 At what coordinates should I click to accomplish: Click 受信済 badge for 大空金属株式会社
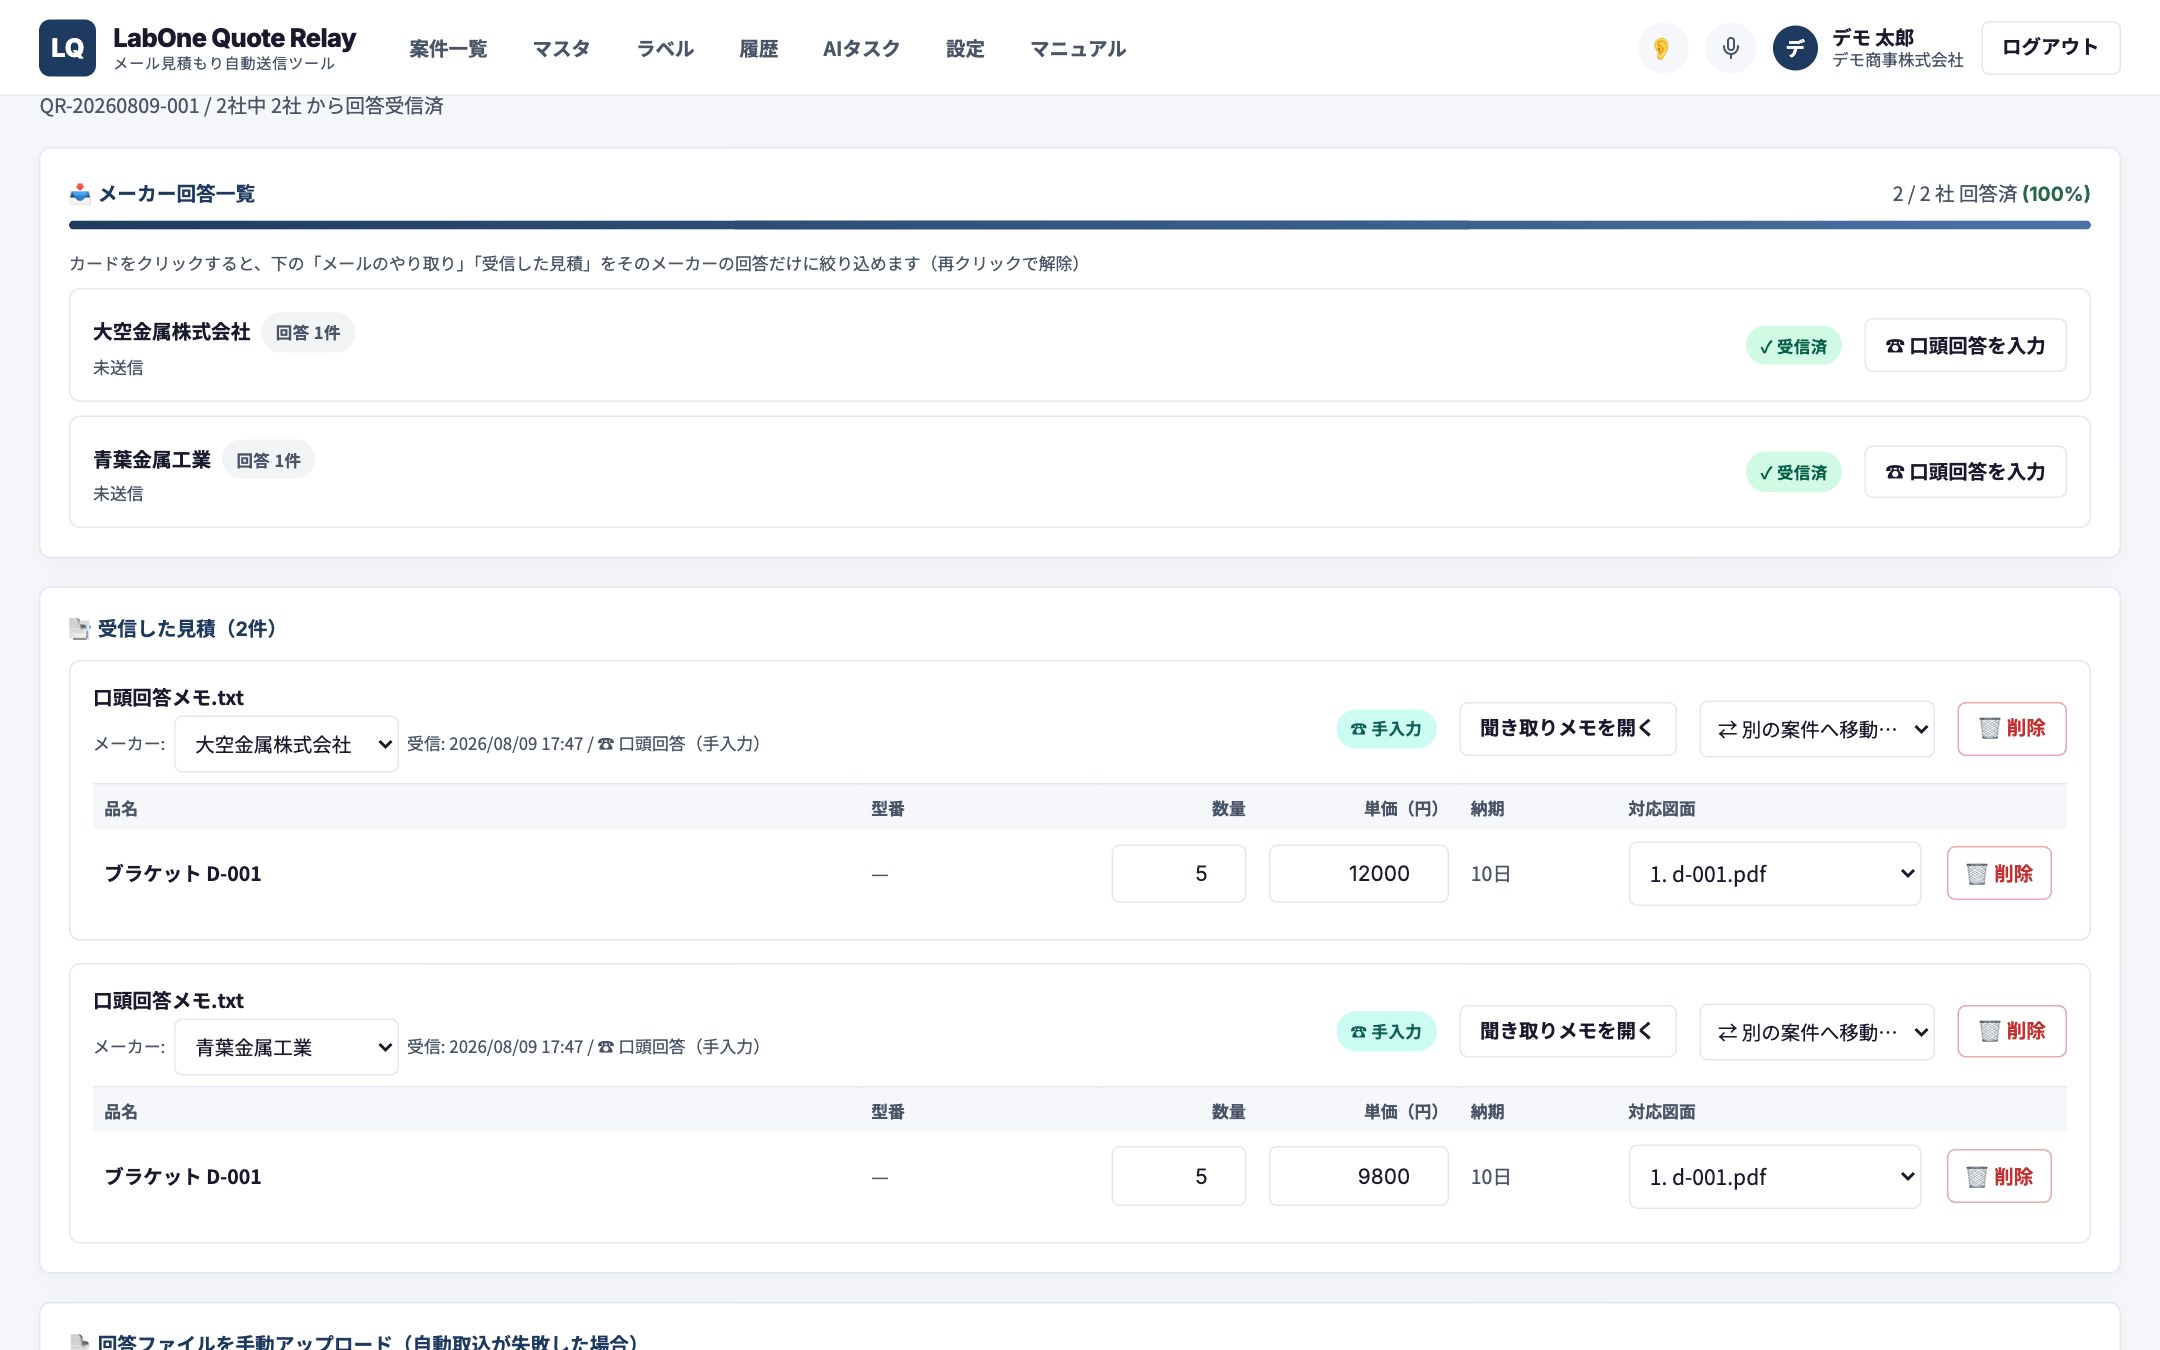[x=1793, y=346]
